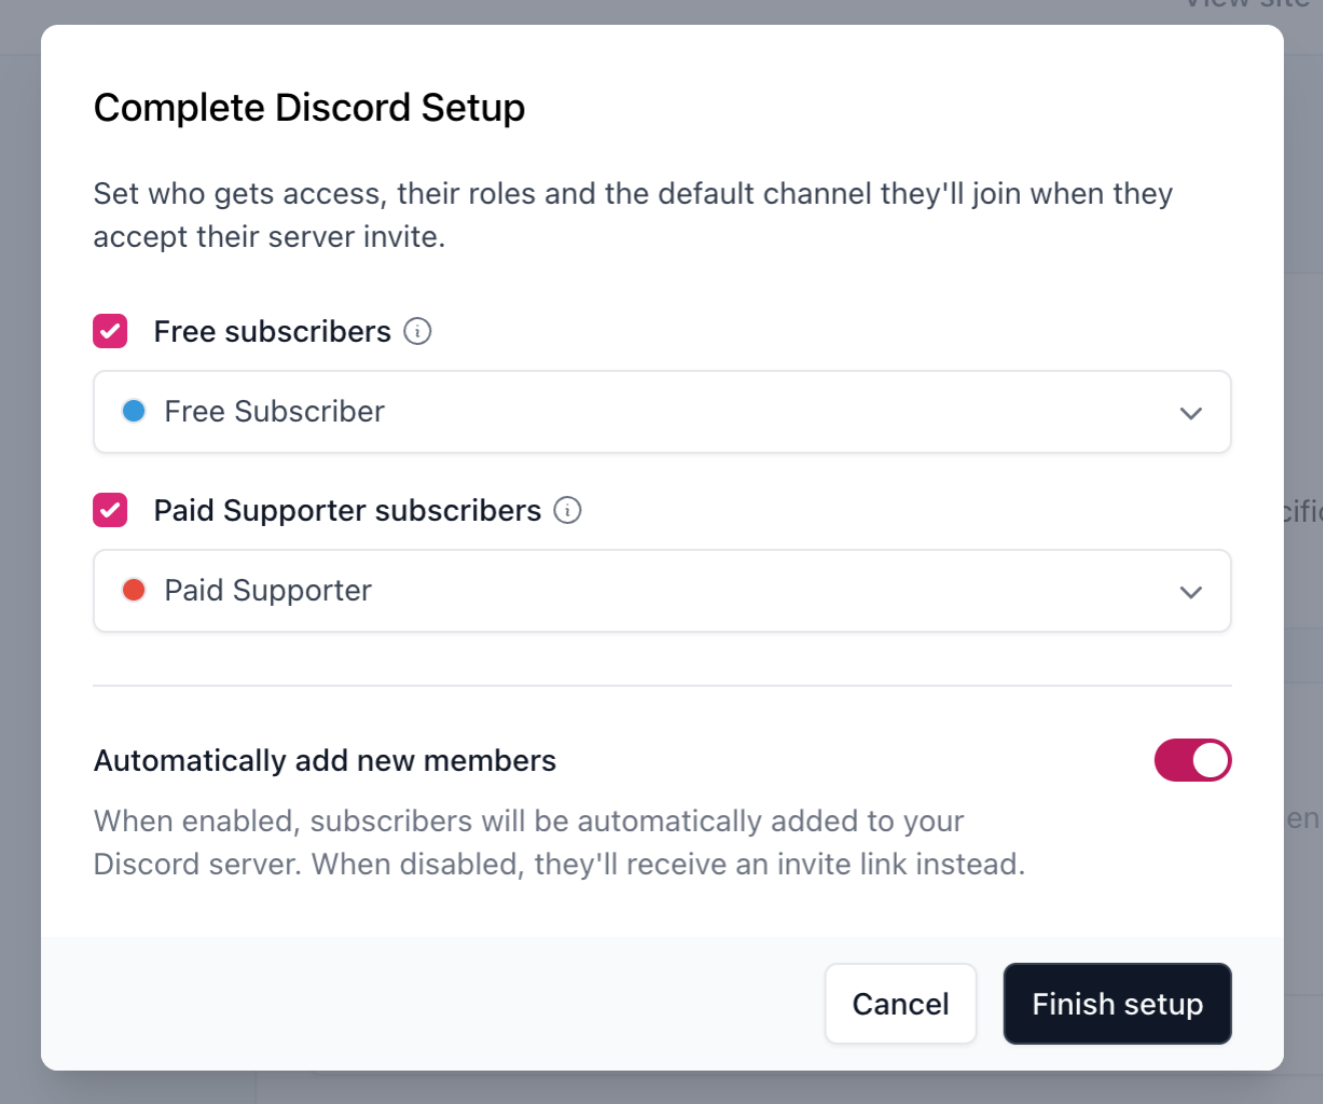Click the "Free subscribers" label text
This screenshot has width=1323, height=1104.
[272, 331]
